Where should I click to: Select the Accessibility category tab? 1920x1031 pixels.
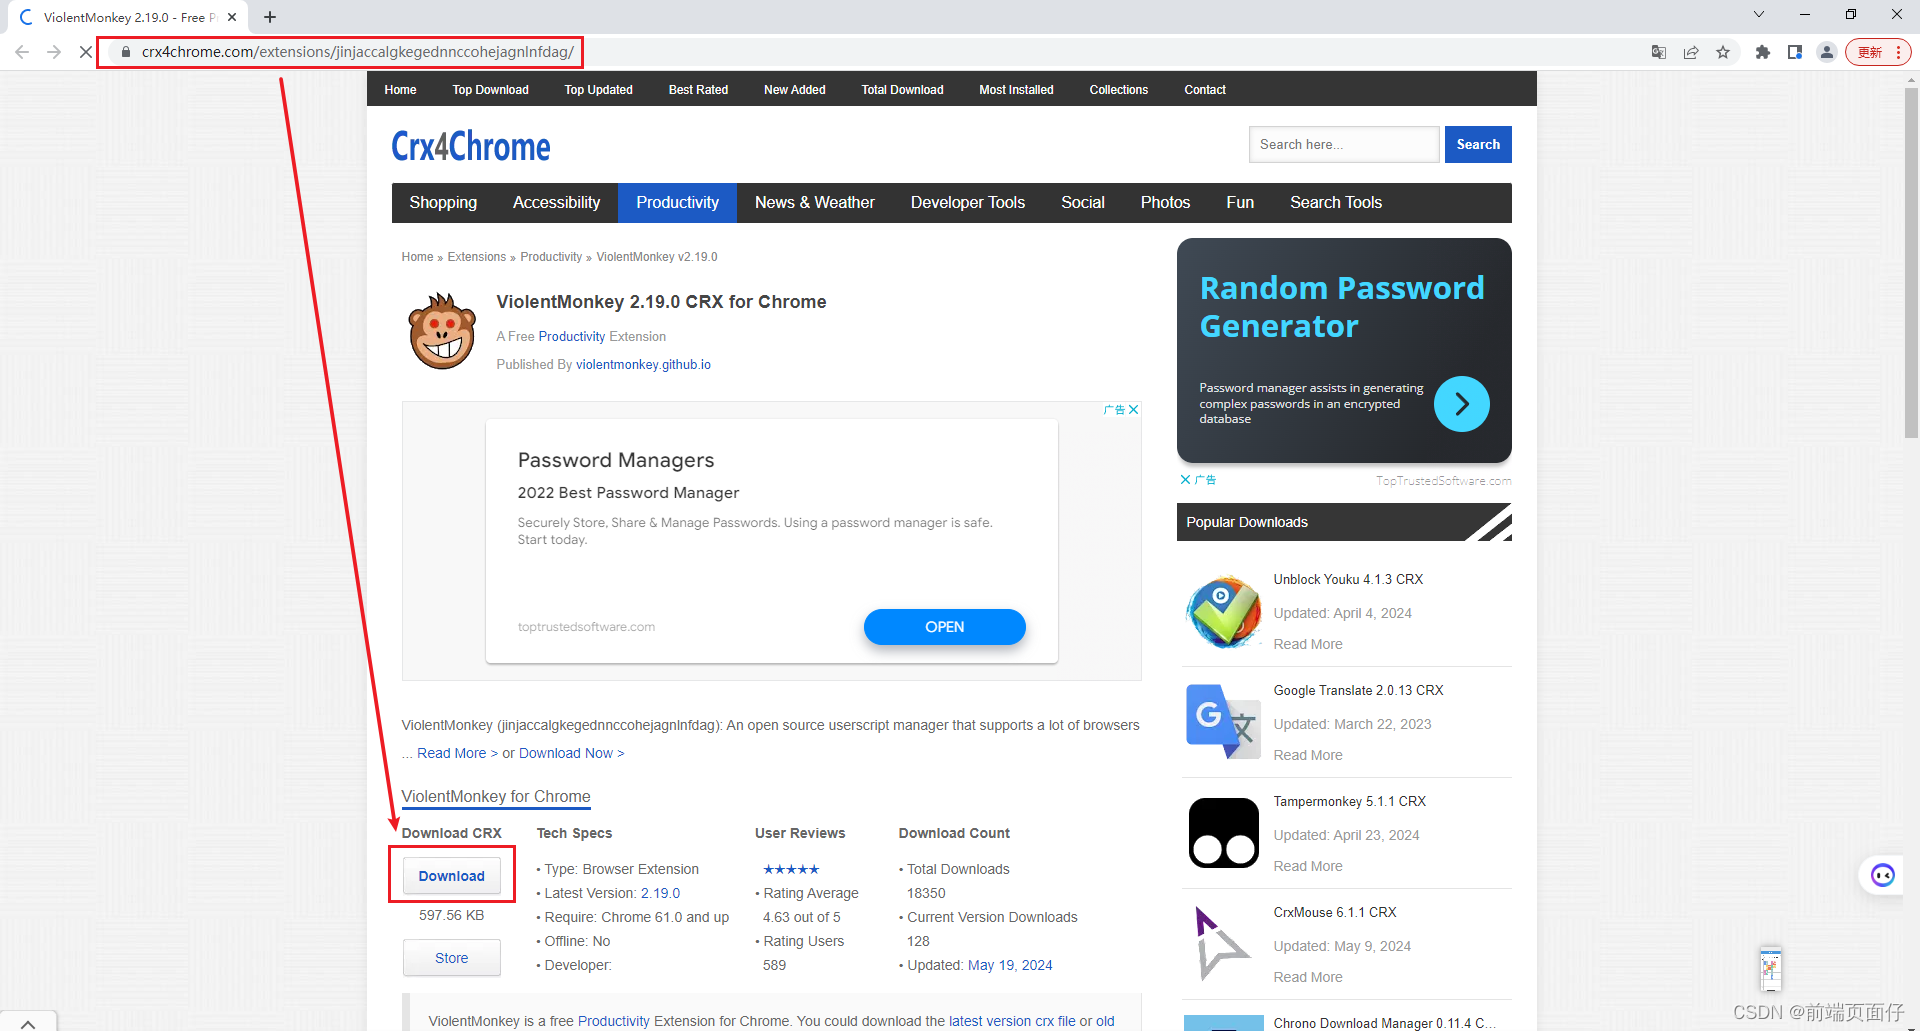(x=556, y=203)
